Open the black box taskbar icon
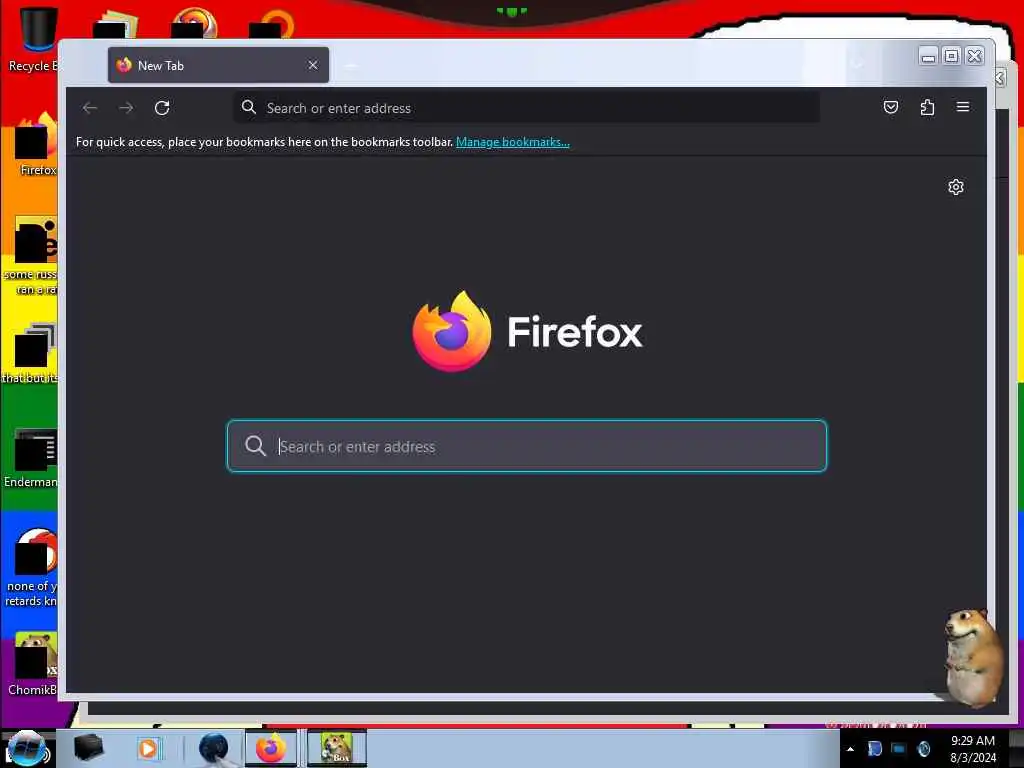Screen dimensions: 1024x768 (88, 748)
